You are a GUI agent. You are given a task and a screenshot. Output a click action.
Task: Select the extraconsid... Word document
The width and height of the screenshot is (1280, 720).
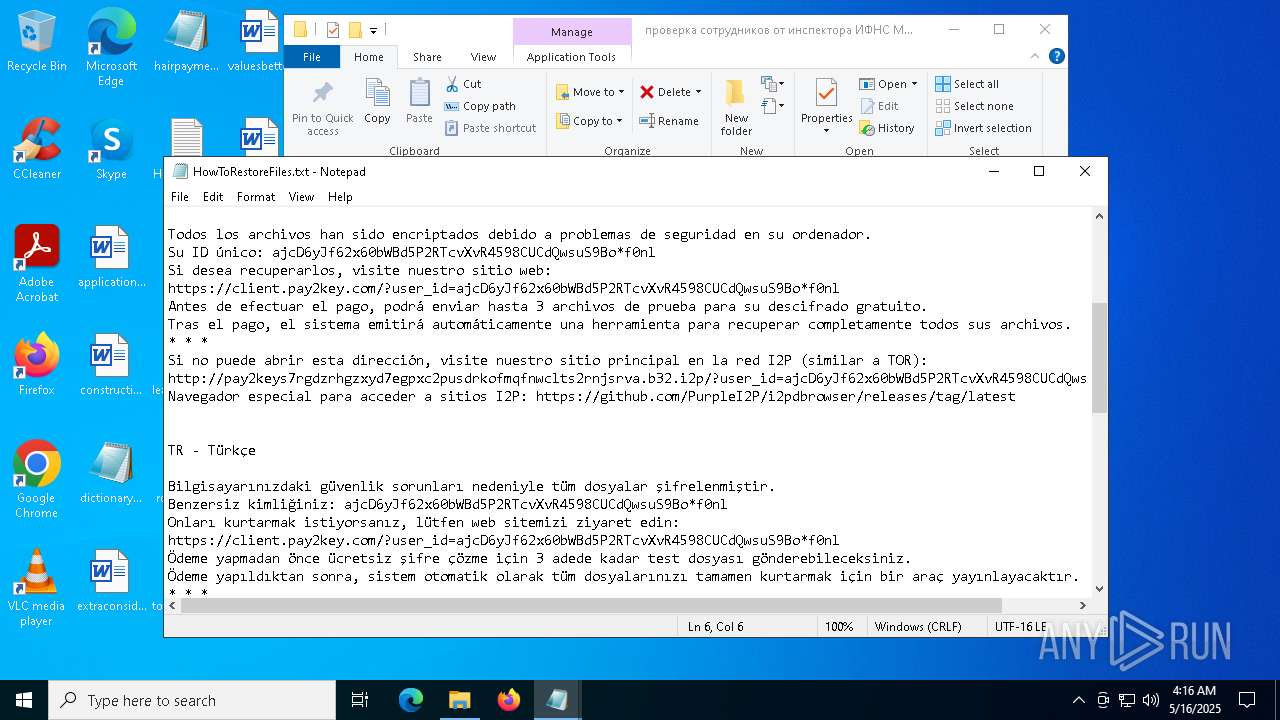[111, 582]
